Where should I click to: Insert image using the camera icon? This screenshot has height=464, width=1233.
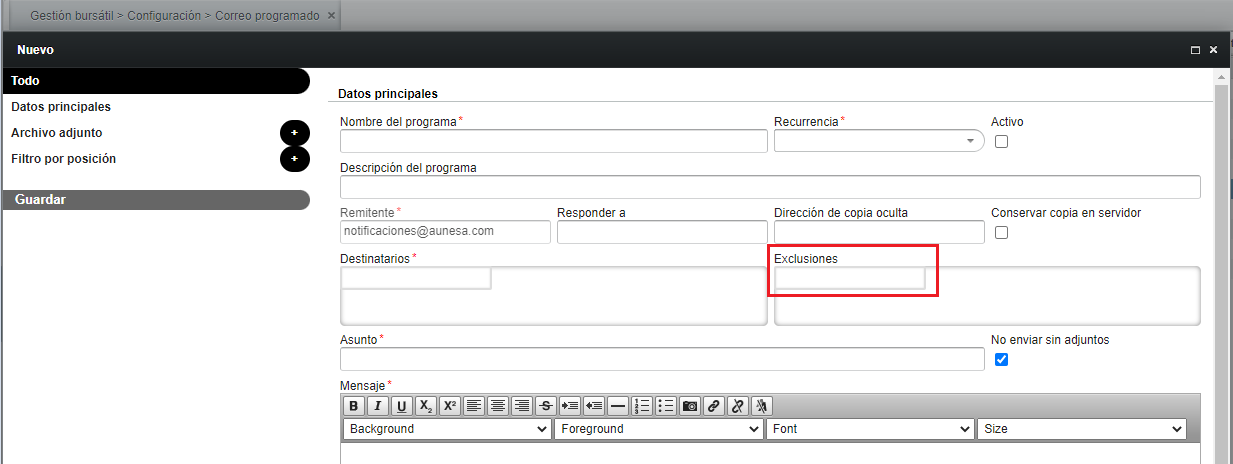point(690,406)
